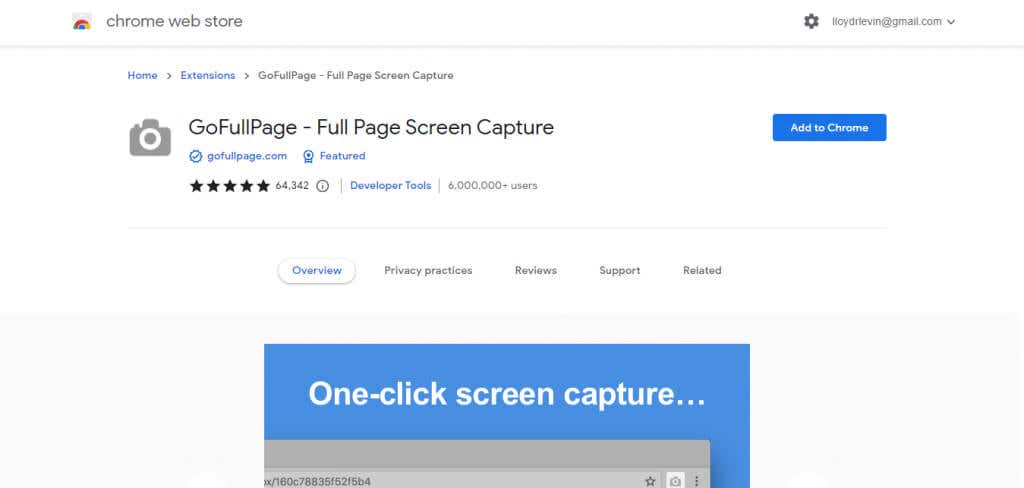Click the camera icon in preview toolbar
This screenshot has height=488, width=1024.
[675, 481]
